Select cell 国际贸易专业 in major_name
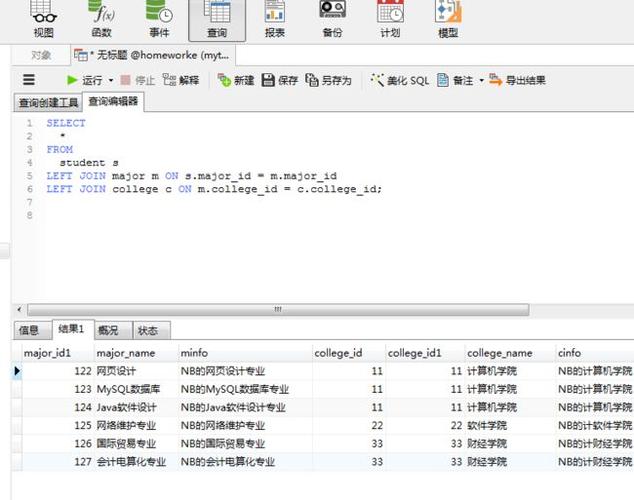The image size is (634, 500). [x=136, y=444]
